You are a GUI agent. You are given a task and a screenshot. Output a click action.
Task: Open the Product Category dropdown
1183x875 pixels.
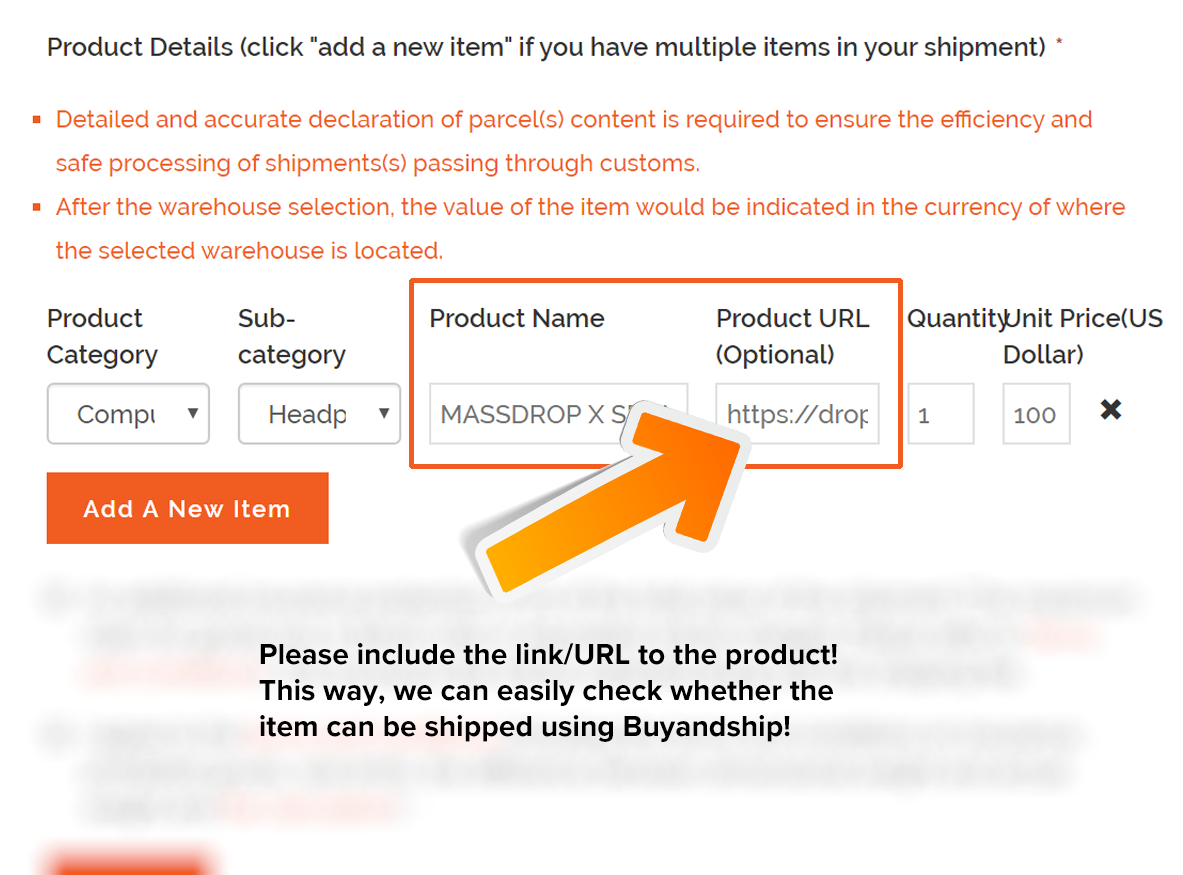coord(128,413)
